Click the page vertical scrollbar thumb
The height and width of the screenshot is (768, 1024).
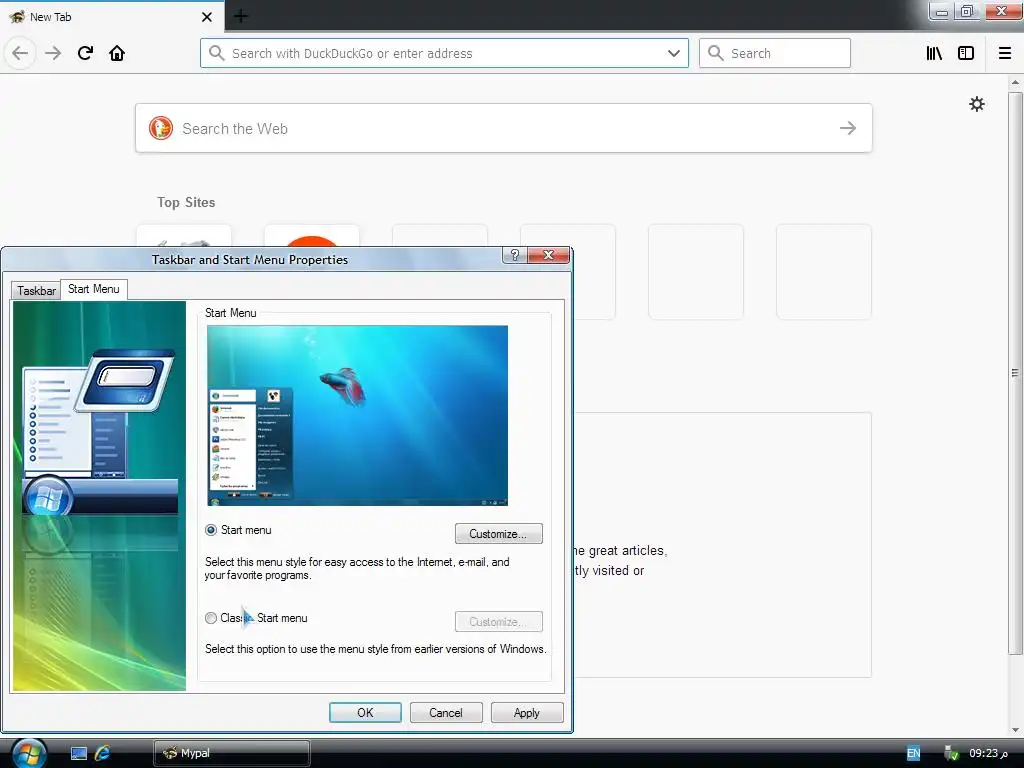pyautogui.click(x=1015, y=373)
